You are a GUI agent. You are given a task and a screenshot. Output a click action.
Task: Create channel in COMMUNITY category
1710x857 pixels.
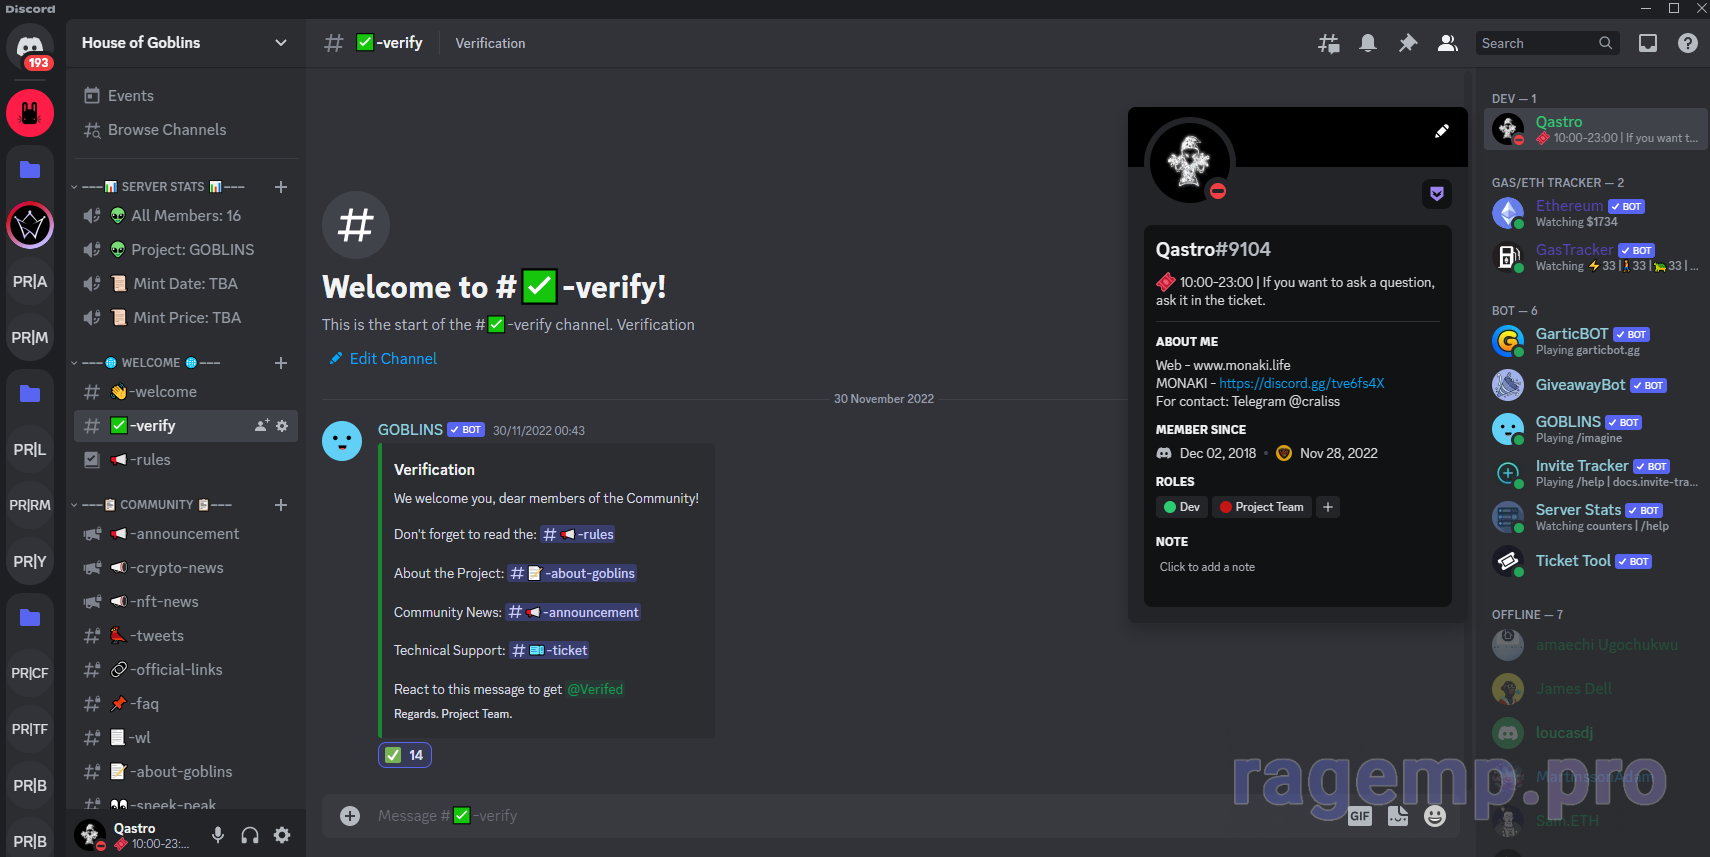click(281, 505)
